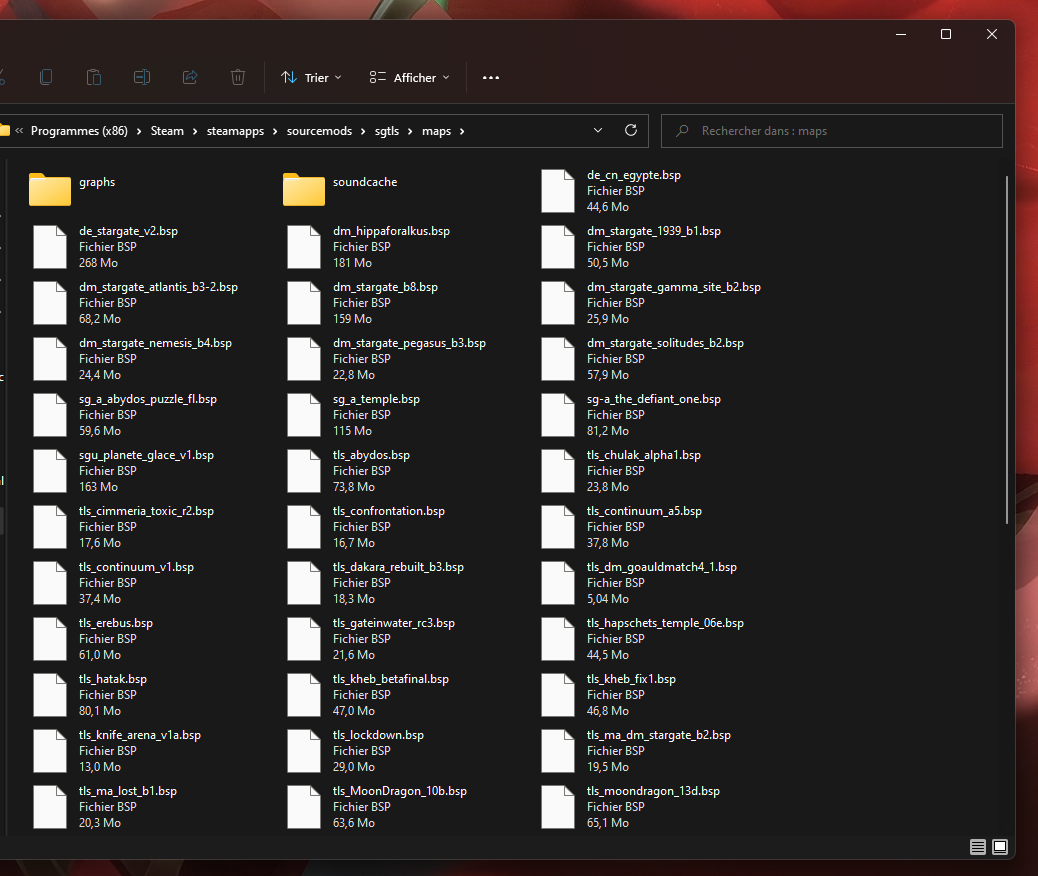Select the dm_stargate_atlantis_b3-2.bsp file icon
This screenshot has height=876, width=1038.
50,303
